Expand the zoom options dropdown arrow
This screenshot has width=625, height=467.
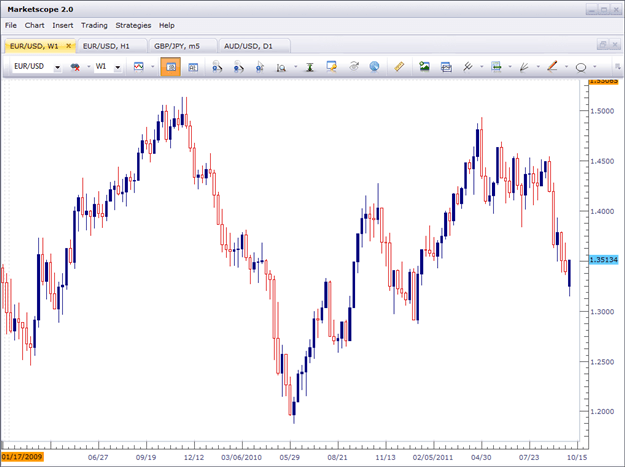(295, 67)
